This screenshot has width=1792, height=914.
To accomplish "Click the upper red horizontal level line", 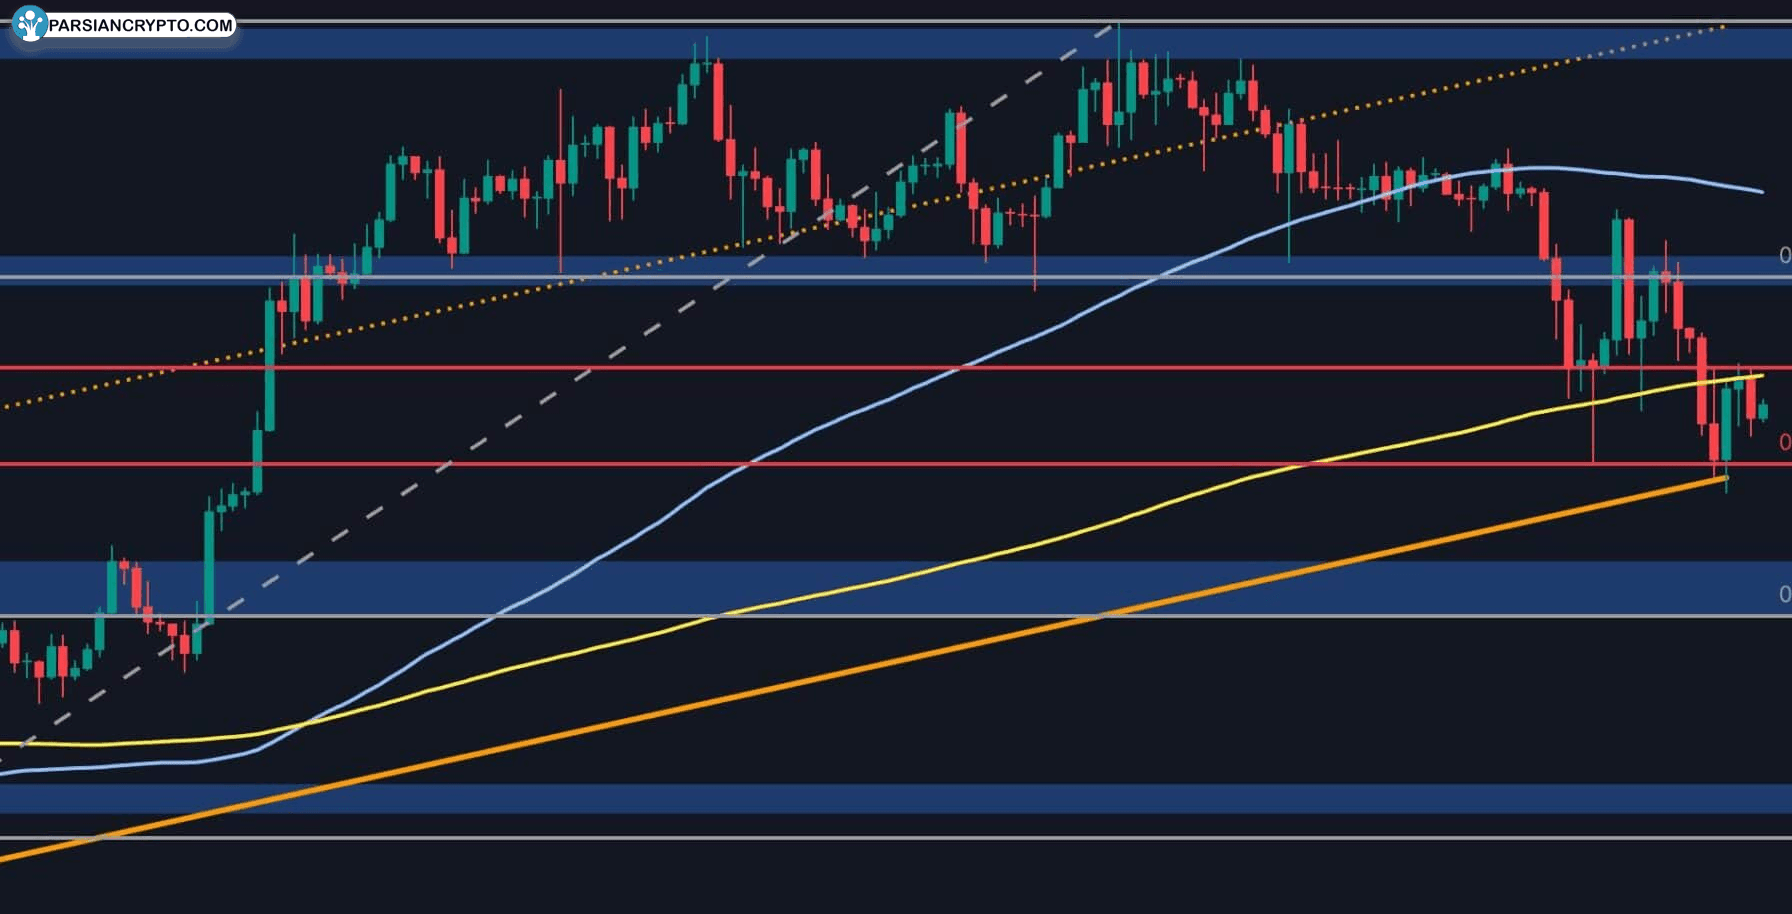I will (x=896, y=368).
